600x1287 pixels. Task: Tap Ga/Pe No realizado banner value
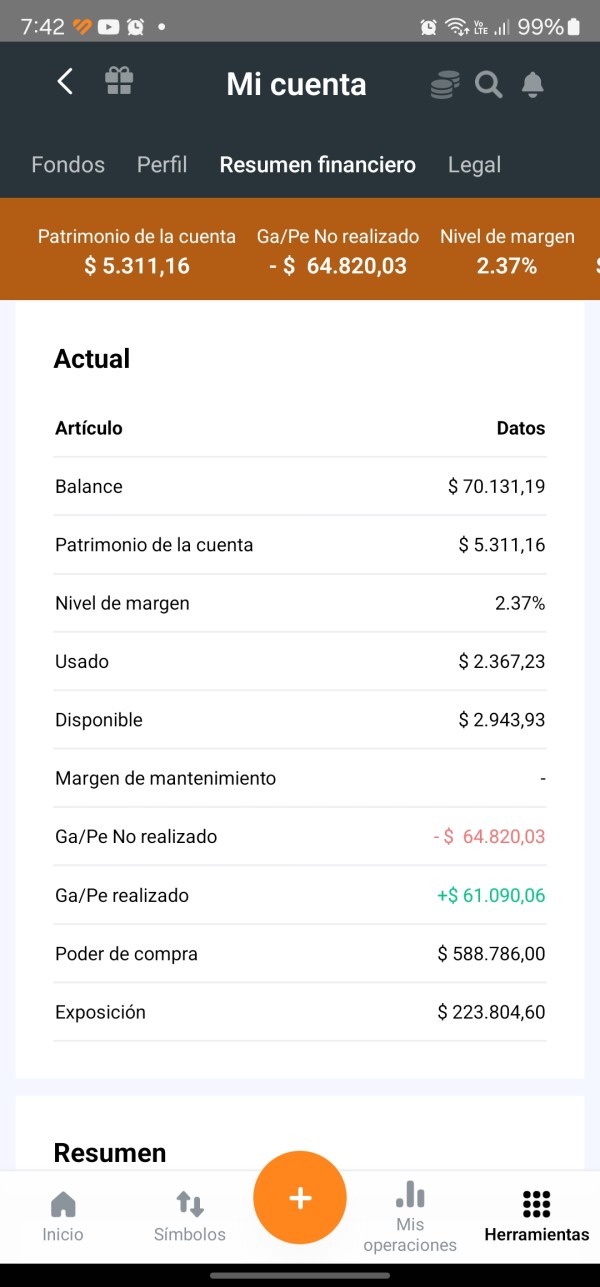pos(338,266)
